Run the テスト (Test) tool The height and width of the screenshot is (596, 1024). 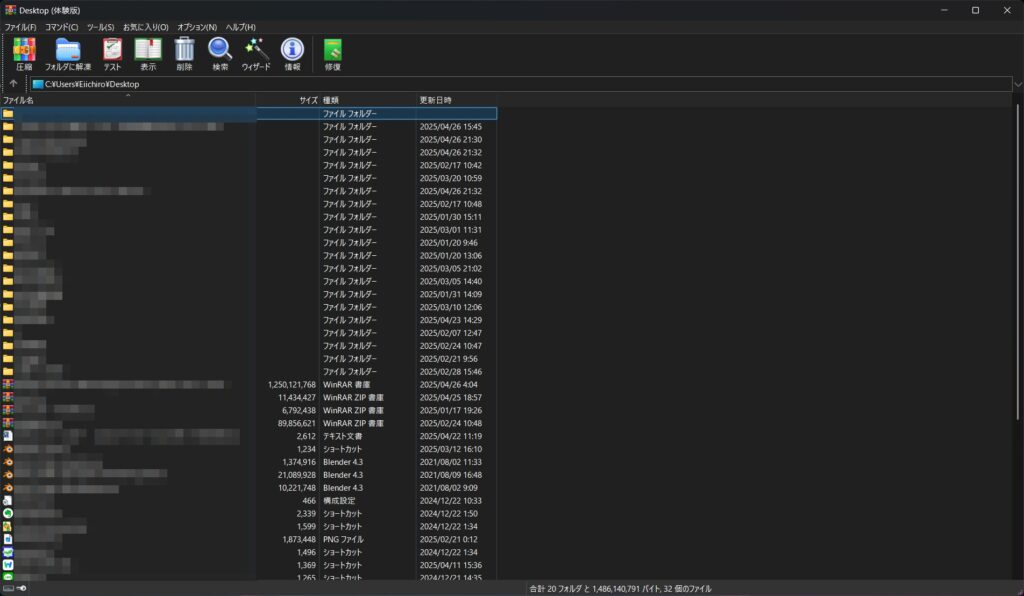point(112,50)
